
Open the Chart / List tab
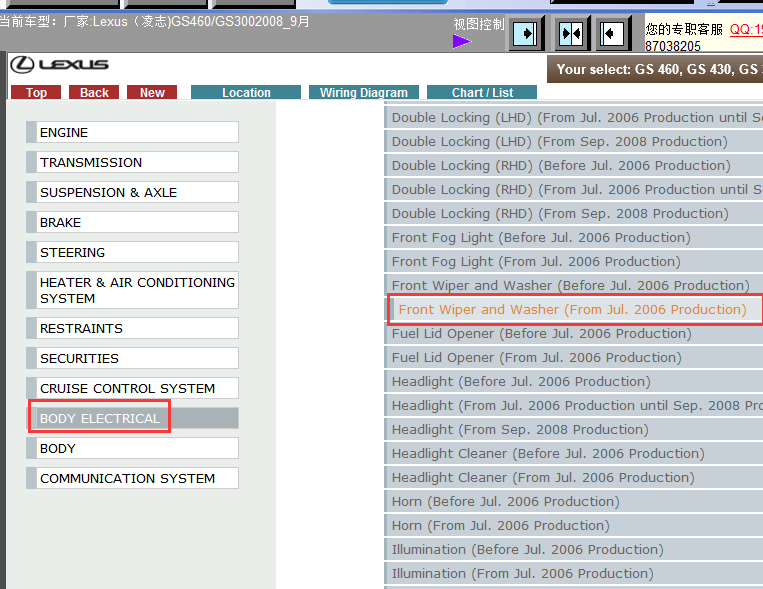482,92
